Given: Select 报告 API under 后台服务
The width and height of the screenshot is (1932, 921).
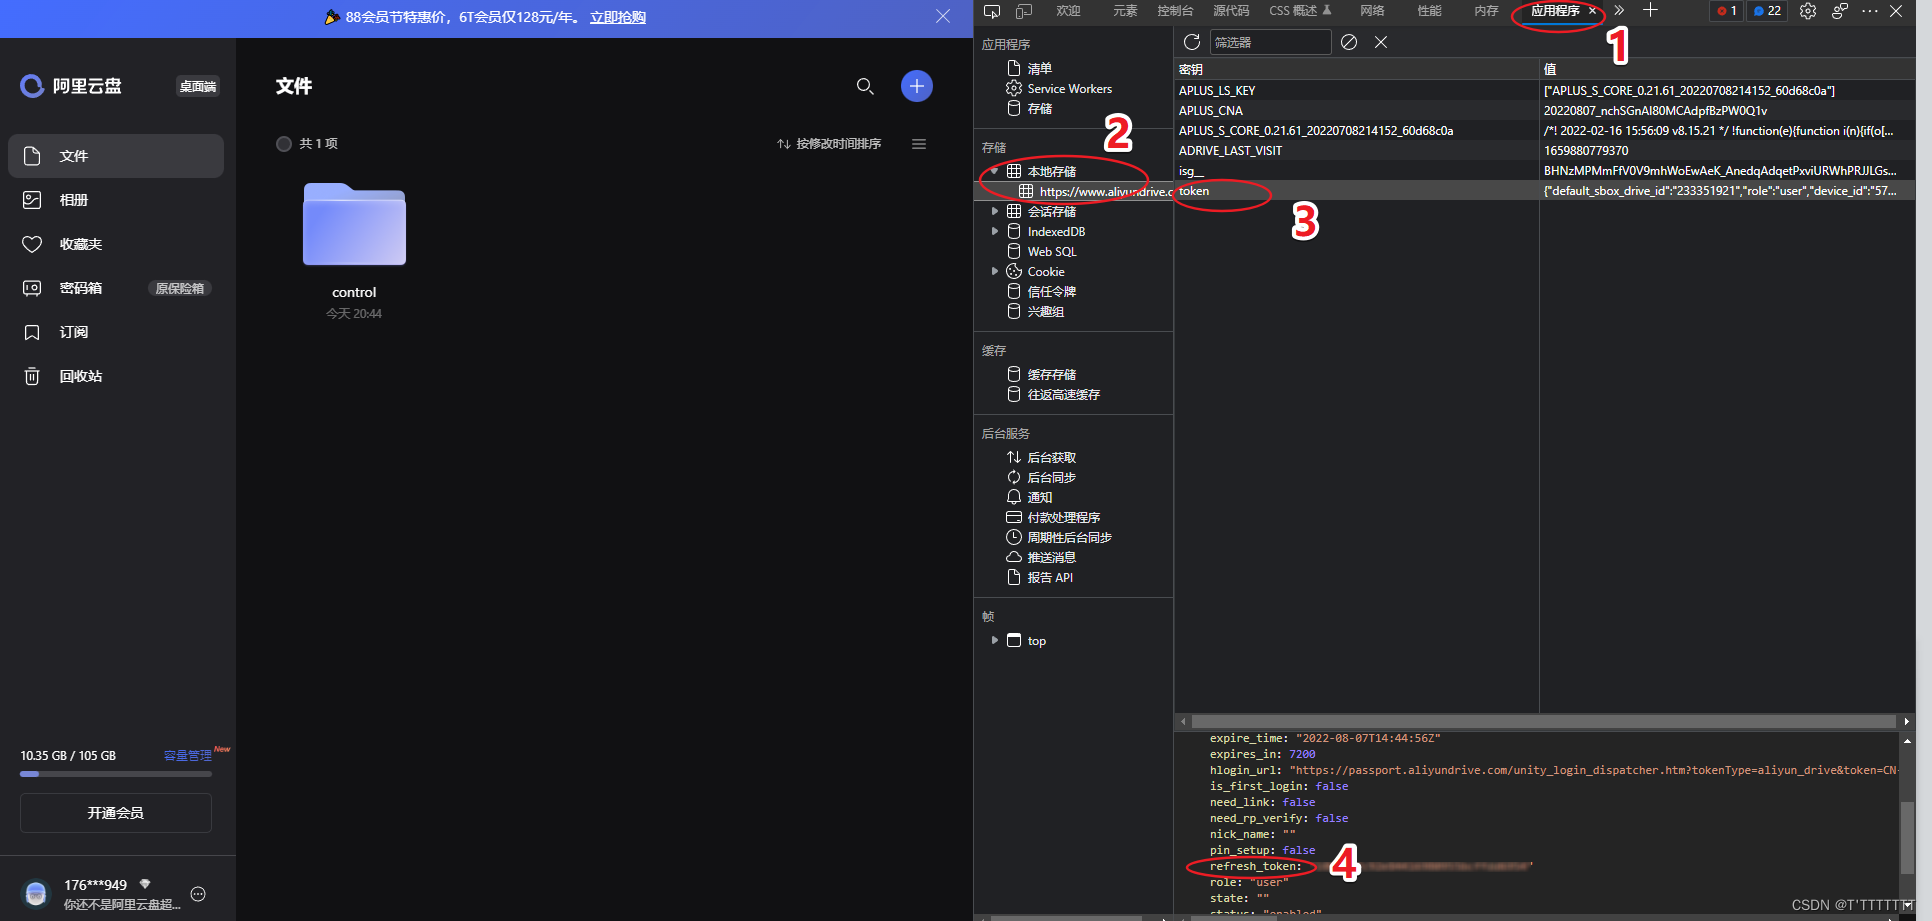Looking at the screenshot, I should tap(1050, 578).
